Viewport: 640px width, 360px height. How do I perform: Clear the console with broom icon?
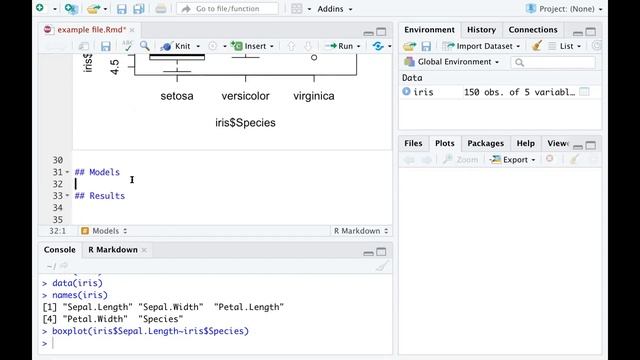[382, 267]
